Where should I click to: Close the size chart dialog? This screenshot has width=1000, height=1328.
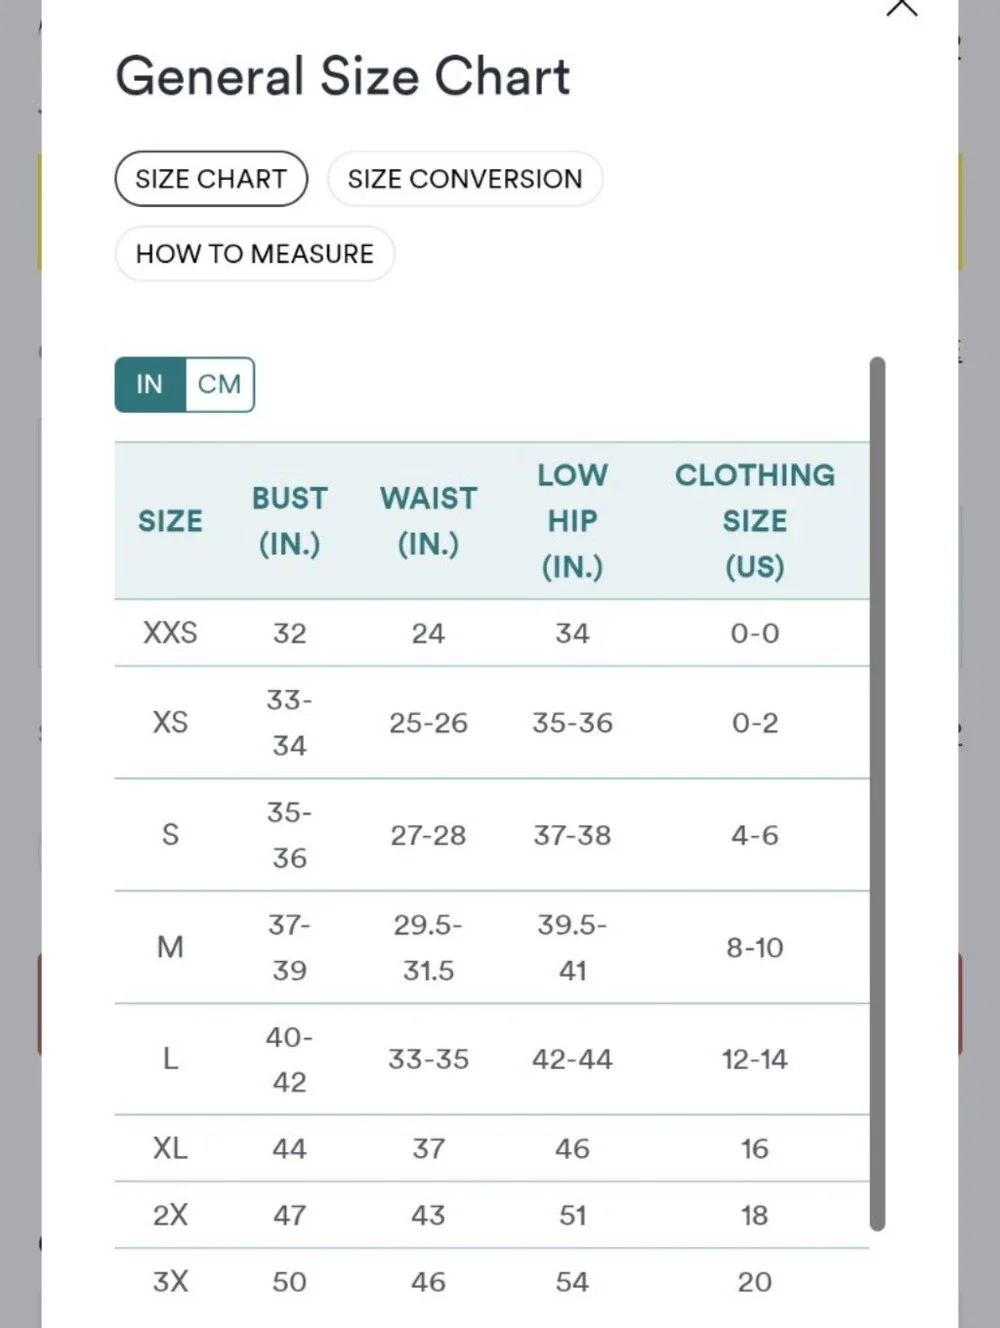pyautogui.click(x=902, y=6)
